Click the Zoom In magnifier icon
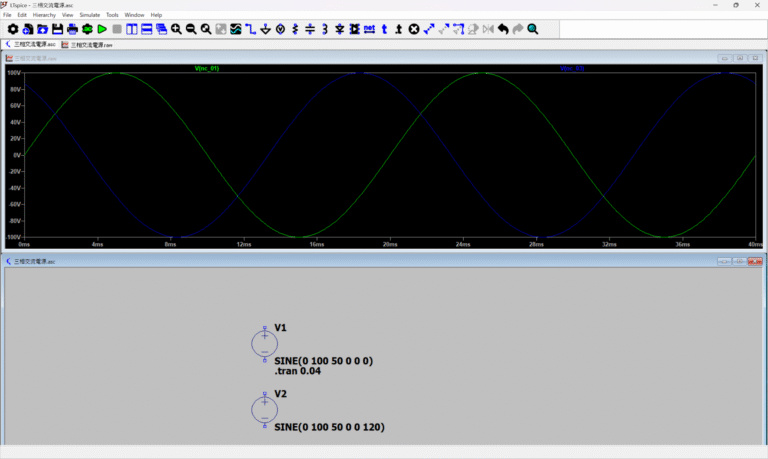The image size is (768, 459). 176,29
